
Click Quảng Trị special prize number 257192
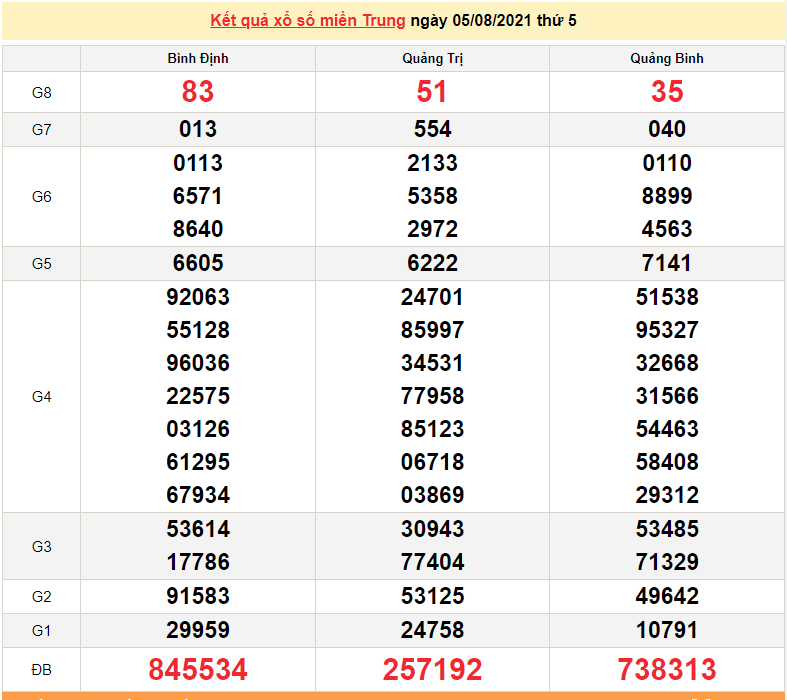[x=432, y=668]
